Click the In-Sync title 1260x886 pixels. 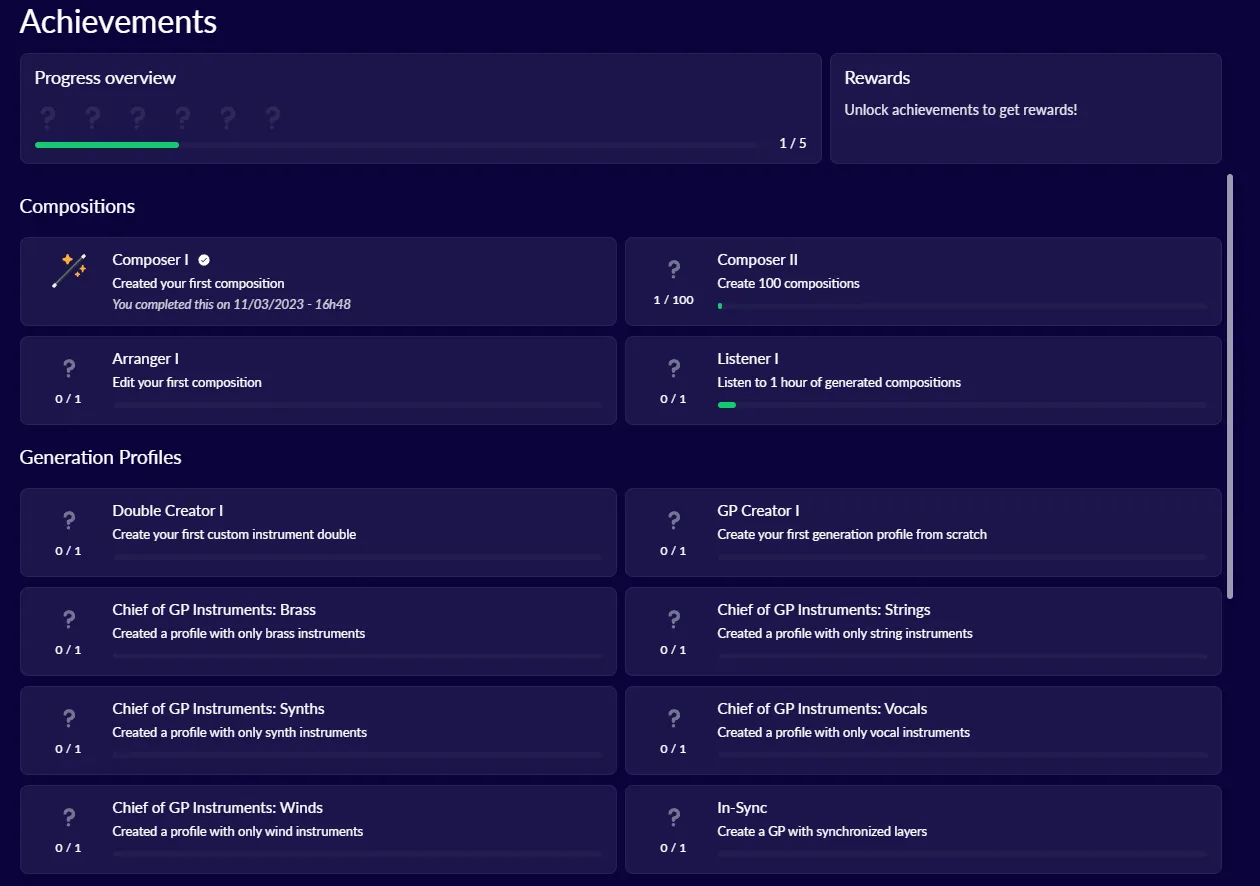click(x=742, y=808)
